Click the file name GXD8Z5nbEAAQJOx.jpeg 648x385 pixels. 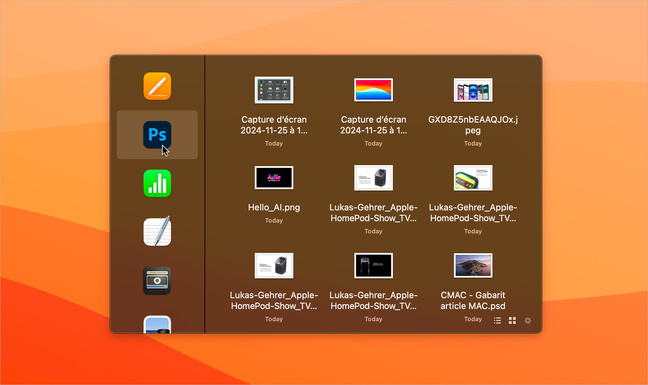coord(473,125)
